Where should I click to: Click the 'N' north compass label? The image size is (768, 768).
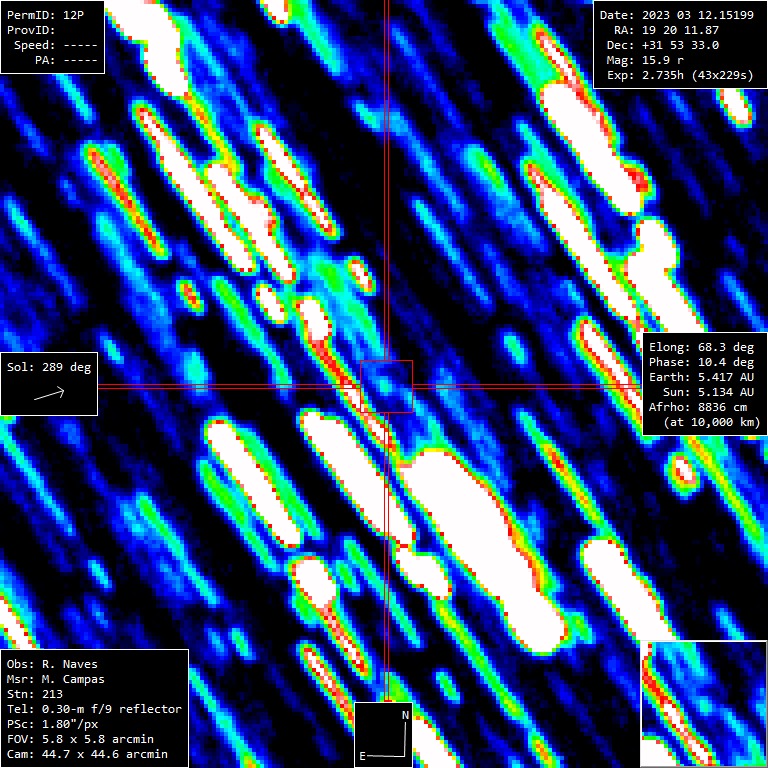(x=405, y=715)
